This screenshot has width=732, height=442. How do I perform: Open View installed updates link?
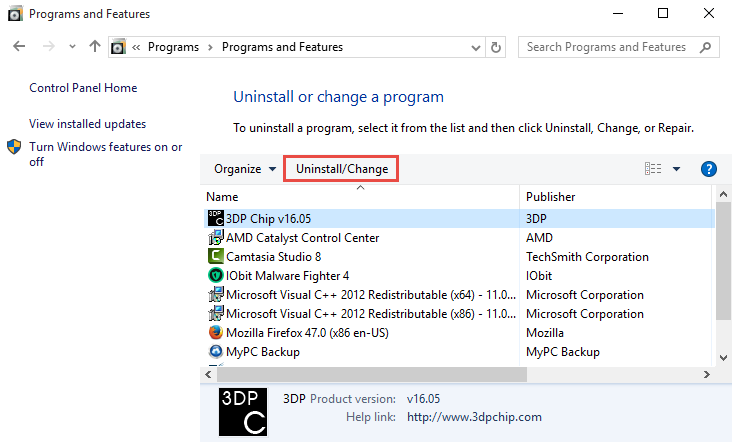(87, 124)
